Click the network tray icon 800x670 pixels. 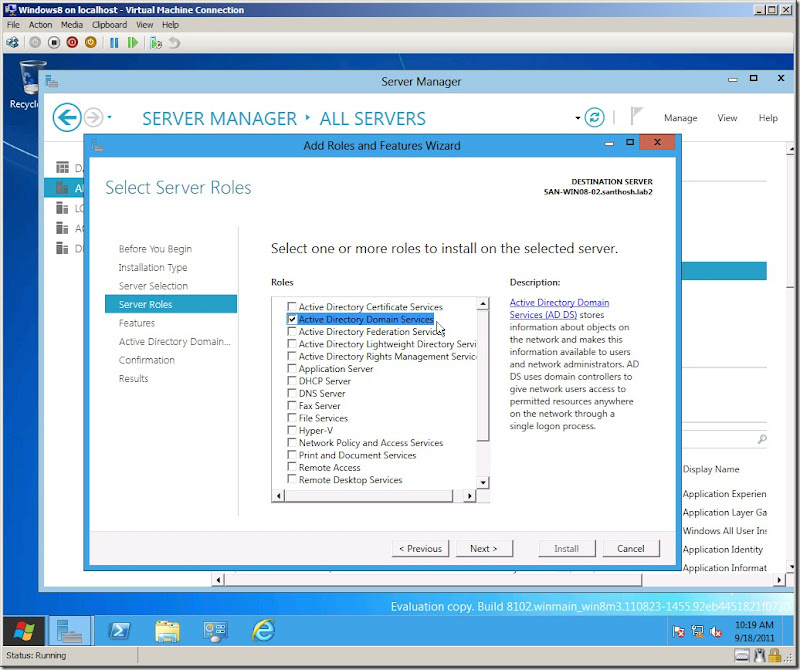point(697,632)
